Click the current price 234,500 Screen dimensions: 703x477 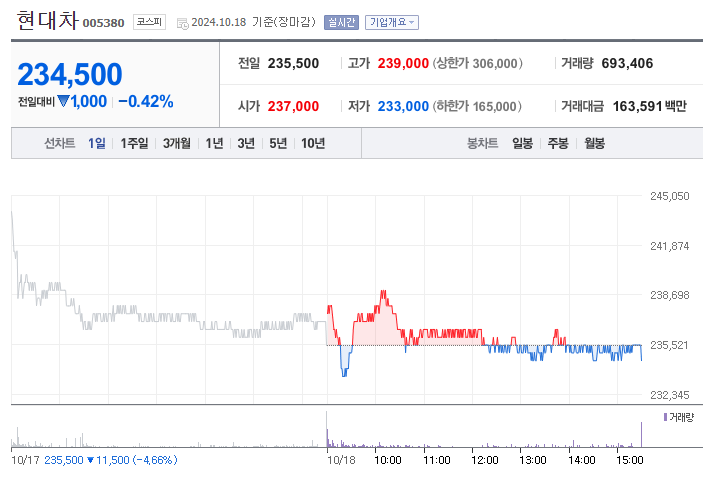pyautogui.click(x=69, y=74)
